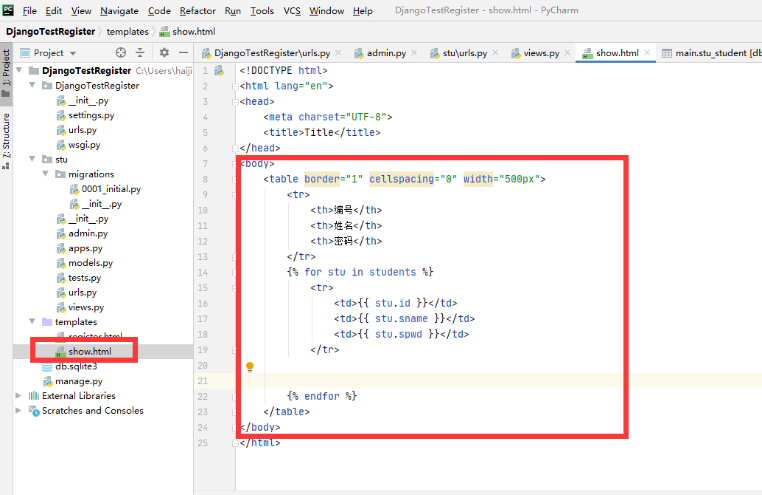
Task: Open the Refactor menu
Action: pos(197,10)
